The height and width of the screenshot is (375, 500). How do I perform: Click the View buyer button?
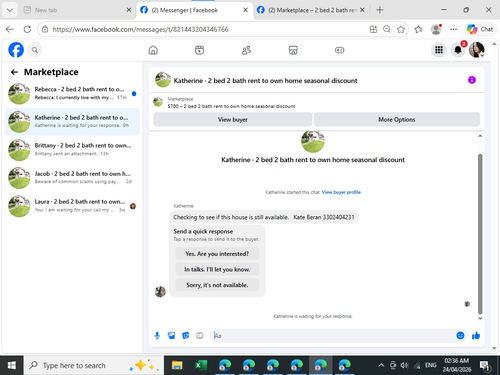coord(233,119)
